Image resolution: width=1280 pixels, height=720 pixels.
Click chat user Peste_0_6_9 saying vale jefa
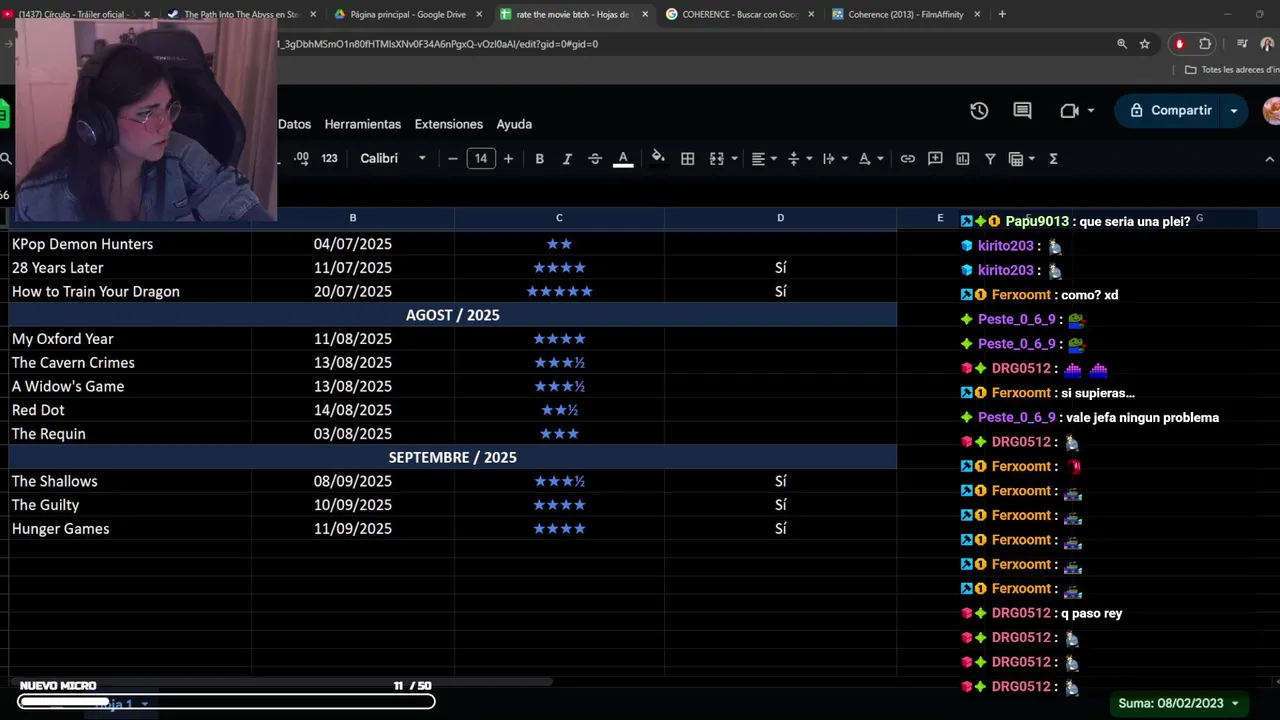[x=1016, y=417]
